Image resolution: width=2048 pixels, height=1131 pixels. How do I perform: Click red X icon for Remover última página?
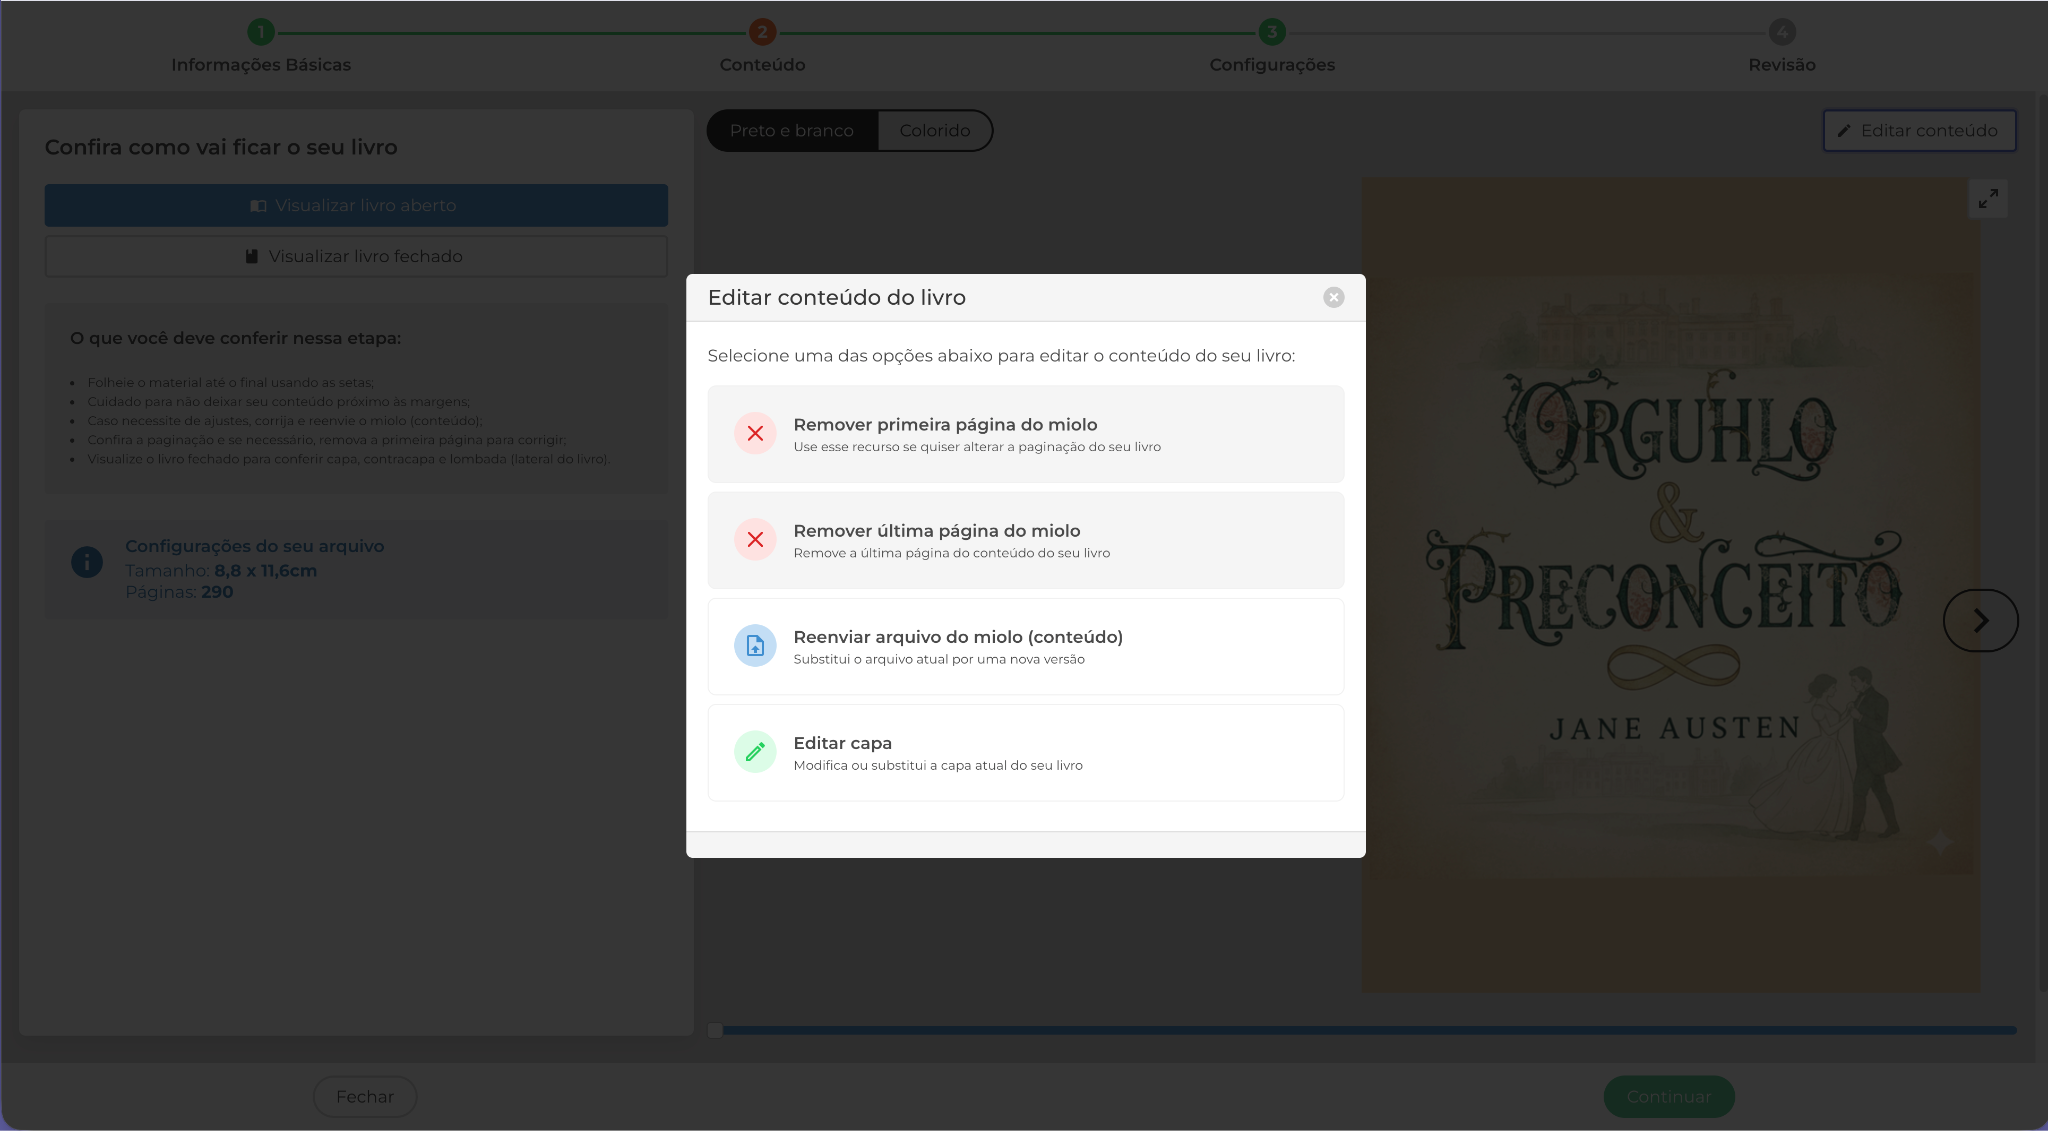coord(755,539)
